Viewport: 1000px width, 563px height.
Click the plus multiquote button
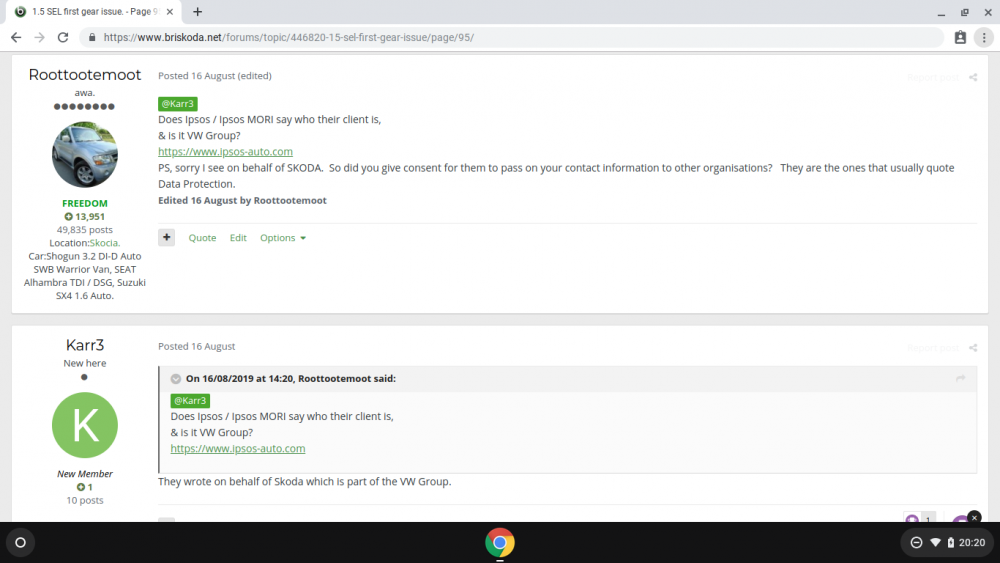[x=166, y=237]
